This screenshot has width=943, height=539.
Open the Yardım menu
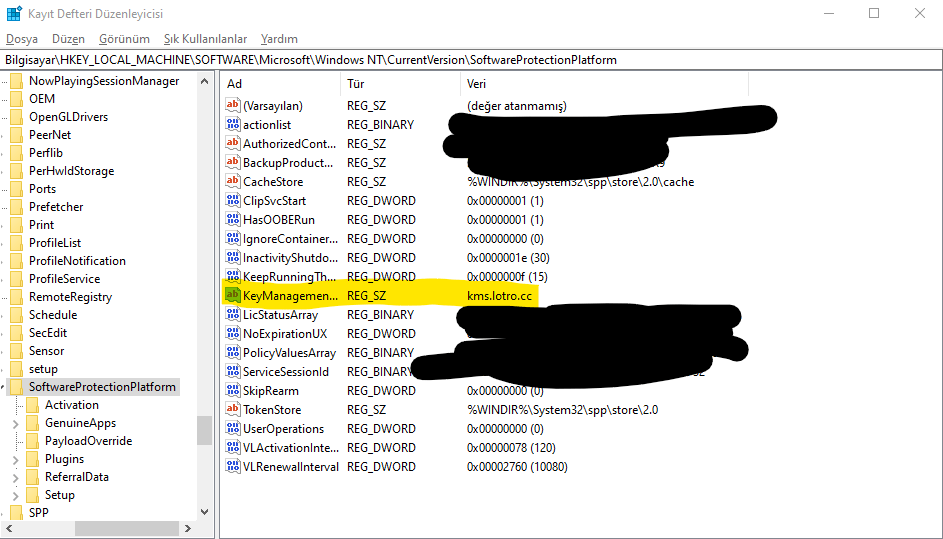[279, 38]
